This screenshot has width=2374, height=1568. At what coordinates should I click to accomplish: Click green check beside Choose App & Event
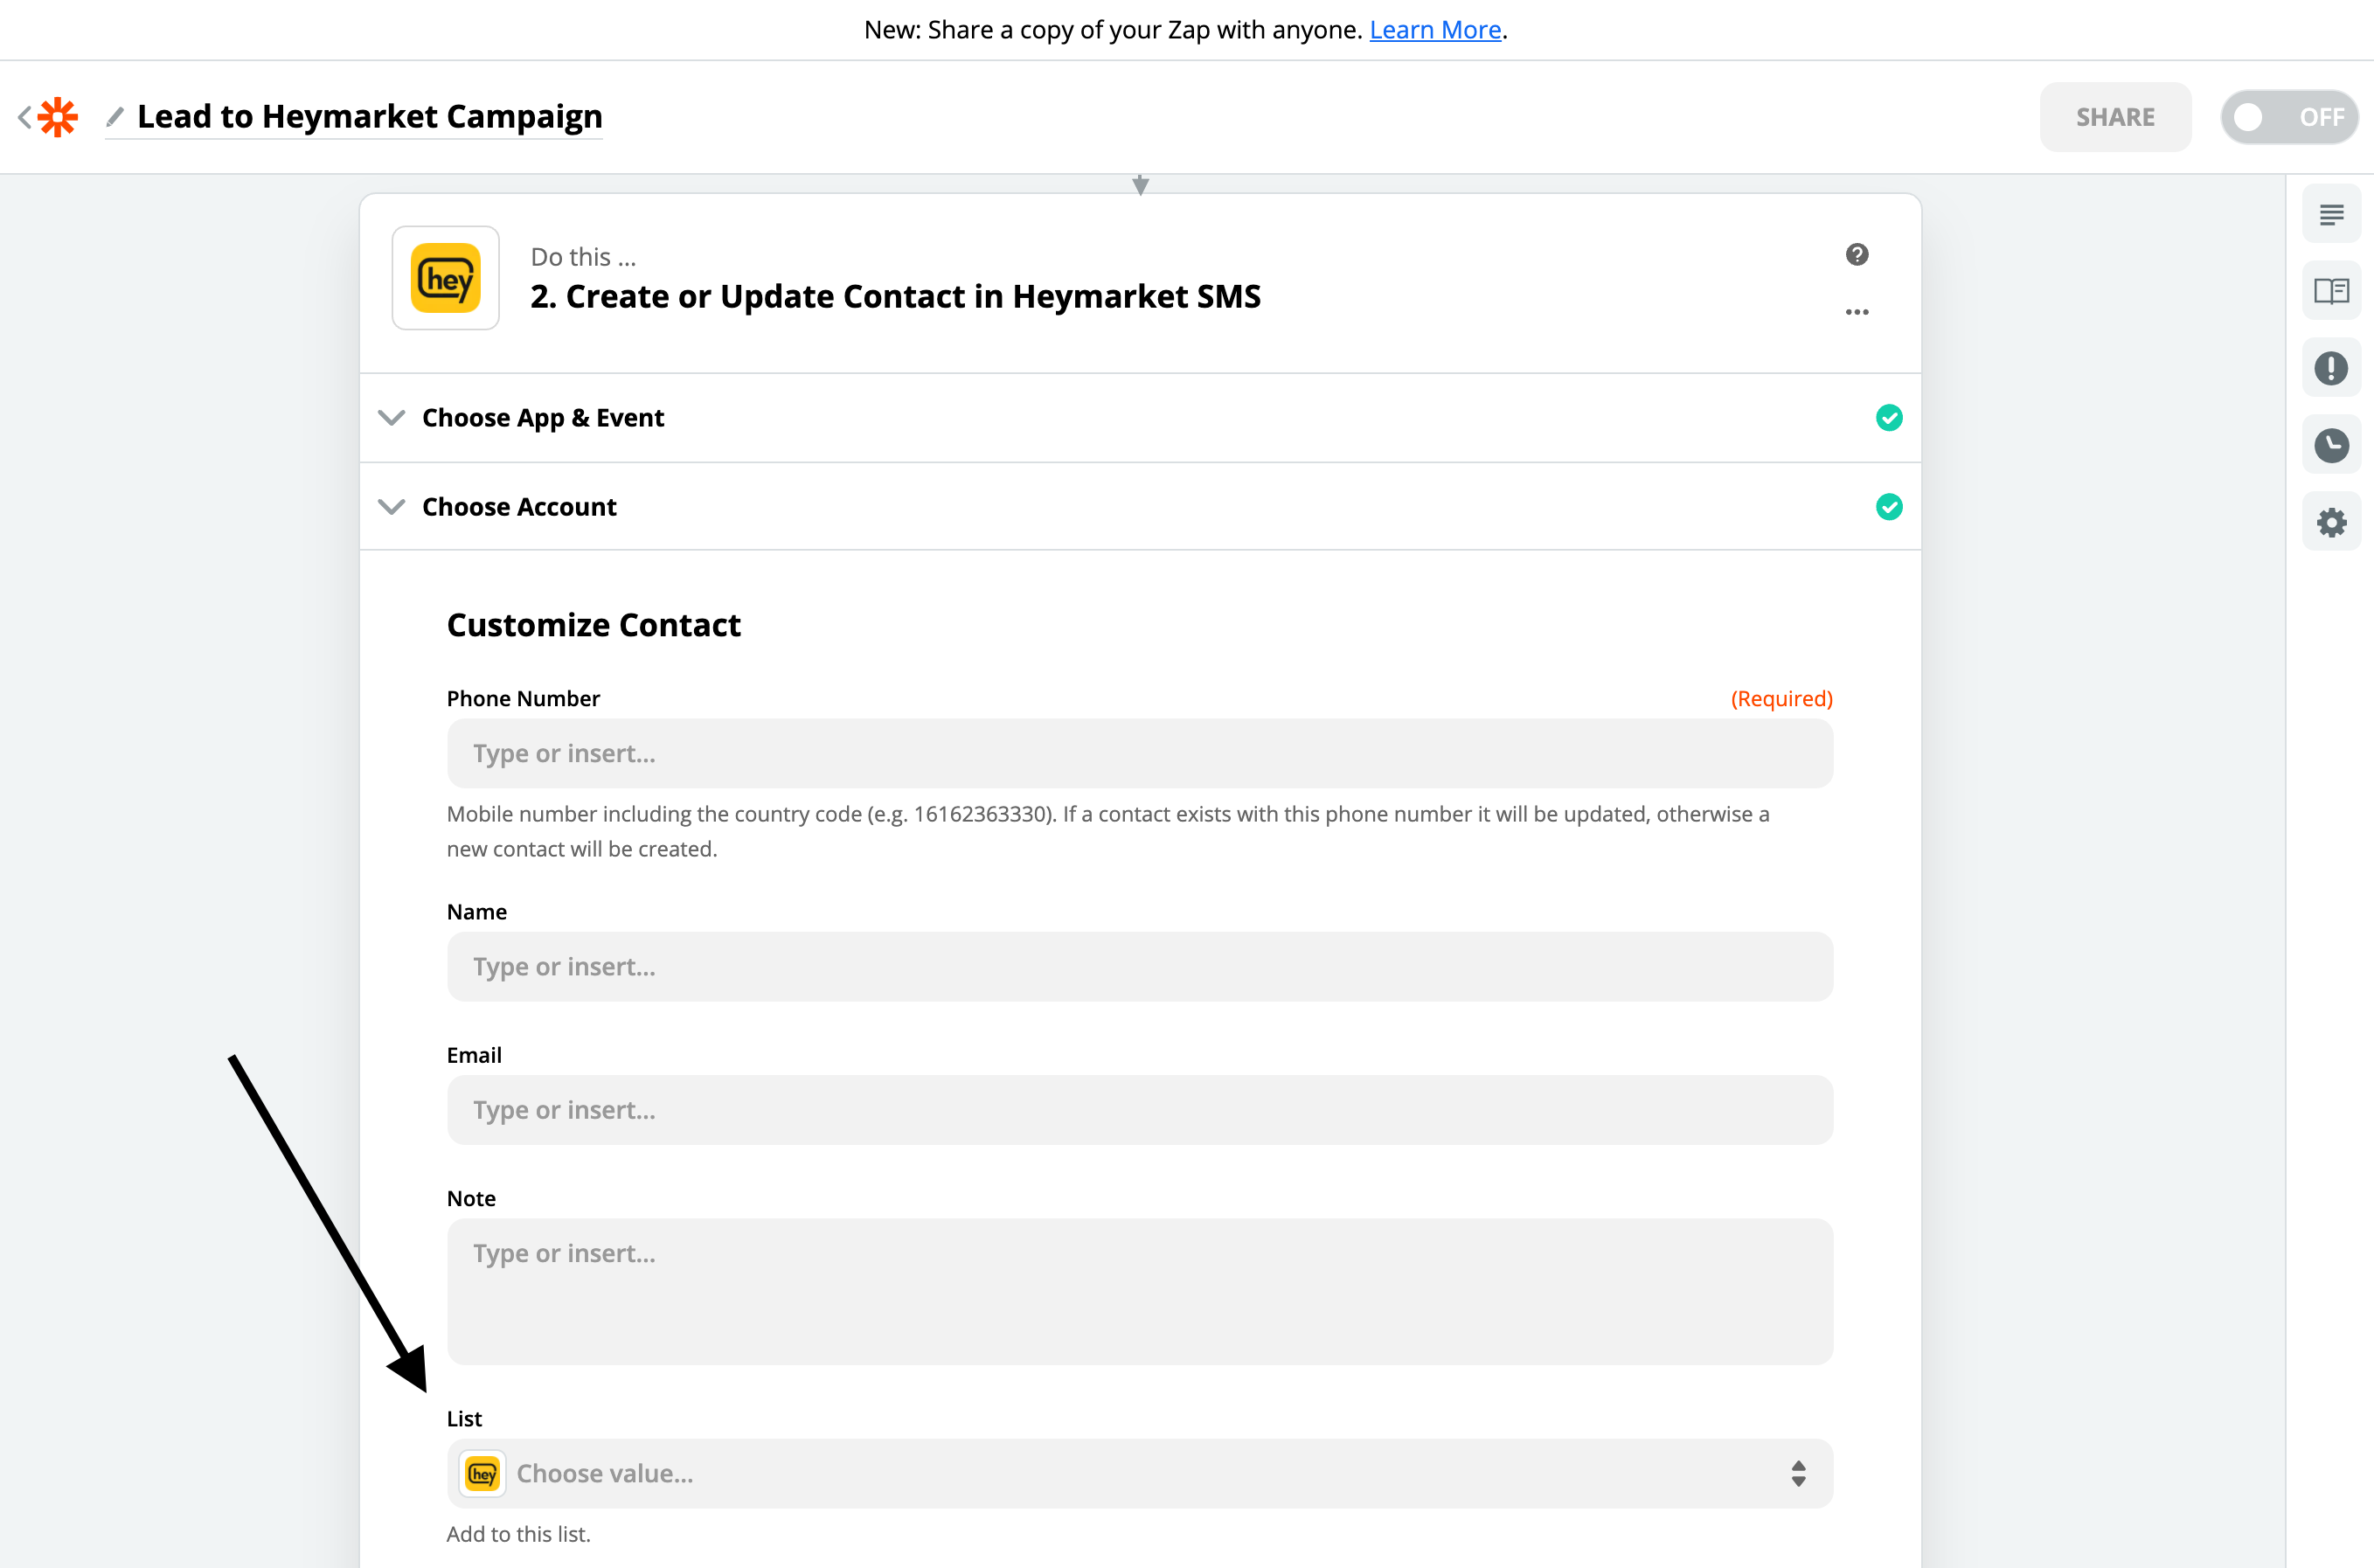click(x=1889, y=418)
